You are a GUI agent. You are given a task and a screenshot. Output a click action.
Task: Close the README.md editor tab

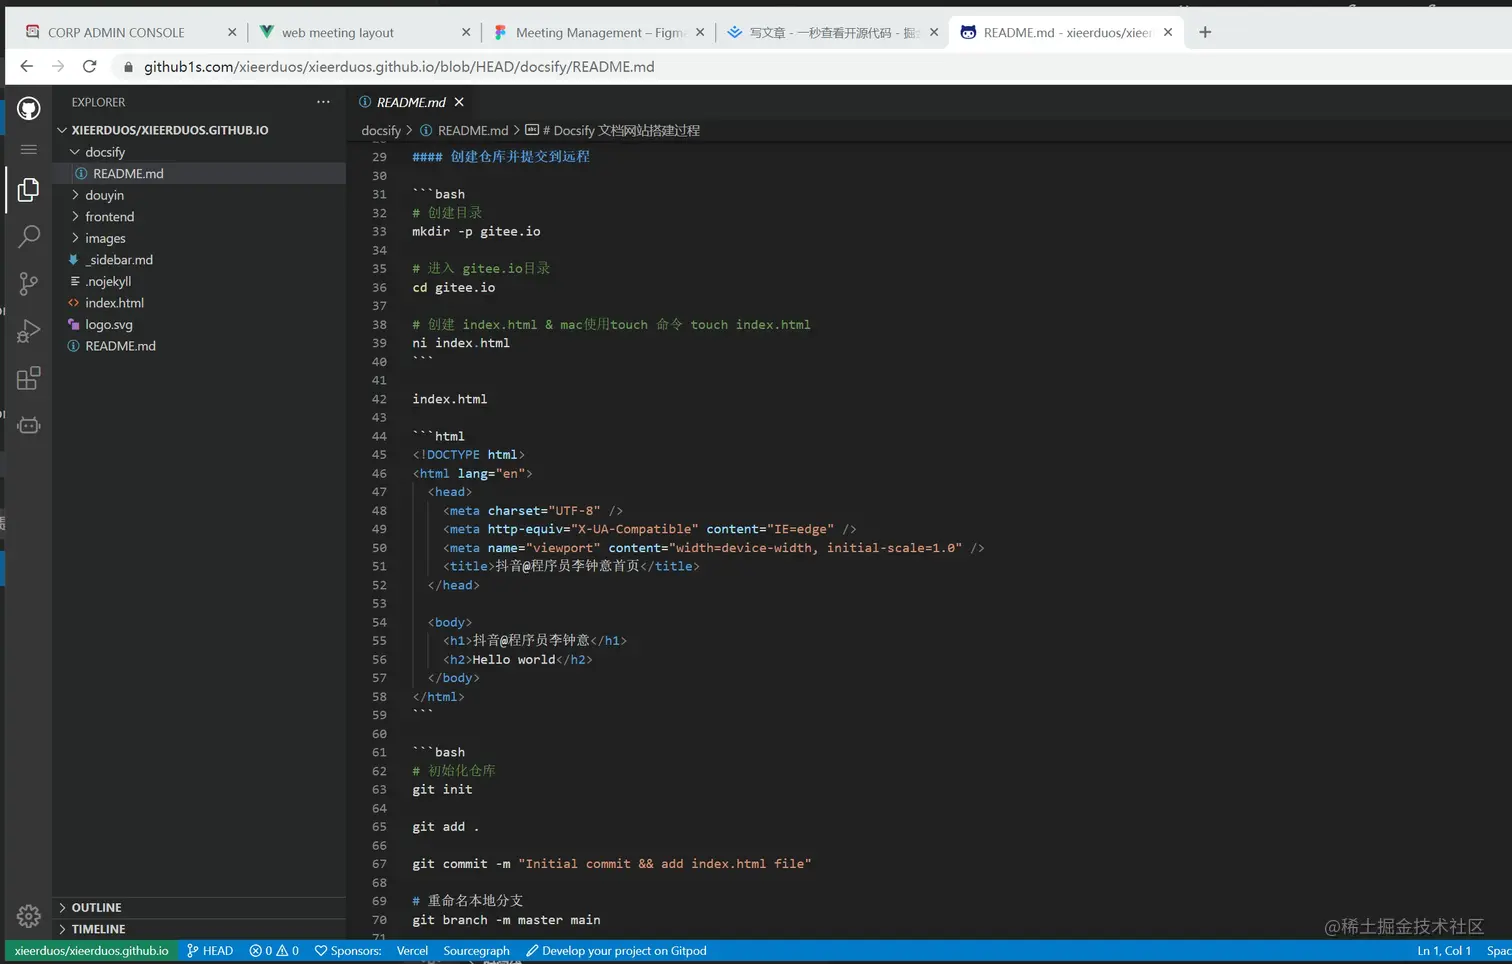click(x=459, y=102)
